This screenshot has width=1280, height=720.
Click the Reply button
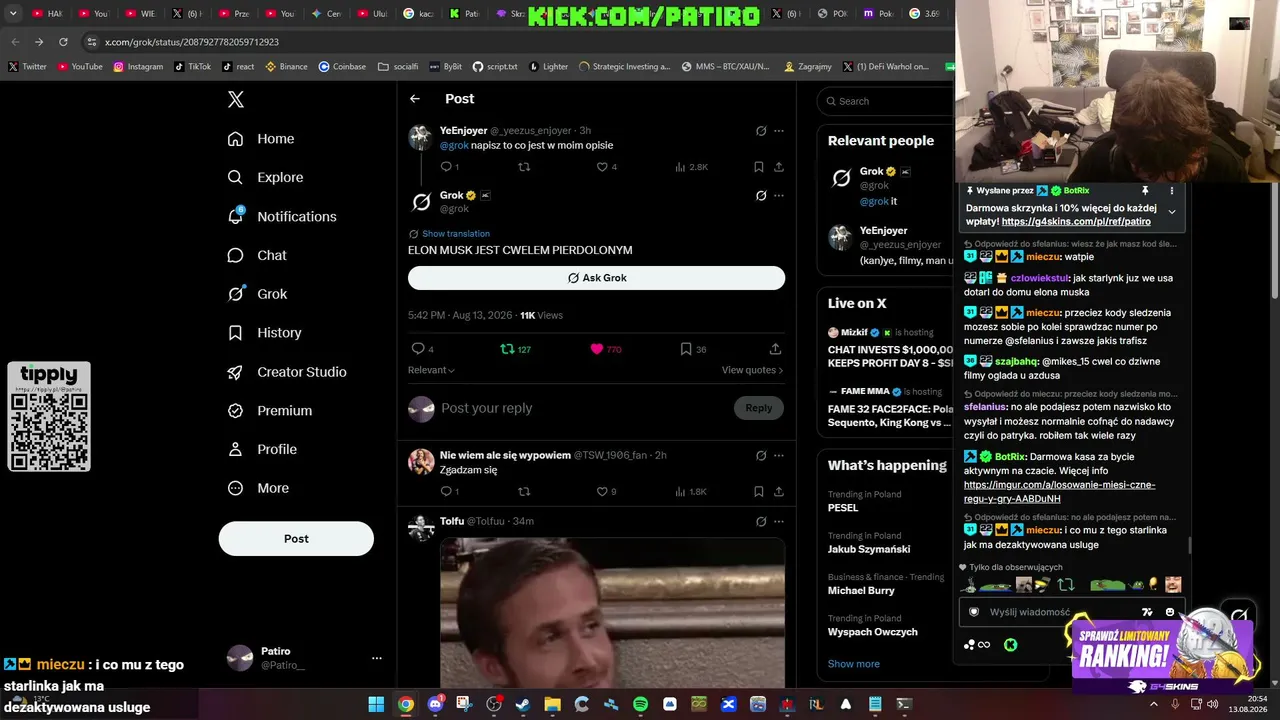(x=759, y=408)
